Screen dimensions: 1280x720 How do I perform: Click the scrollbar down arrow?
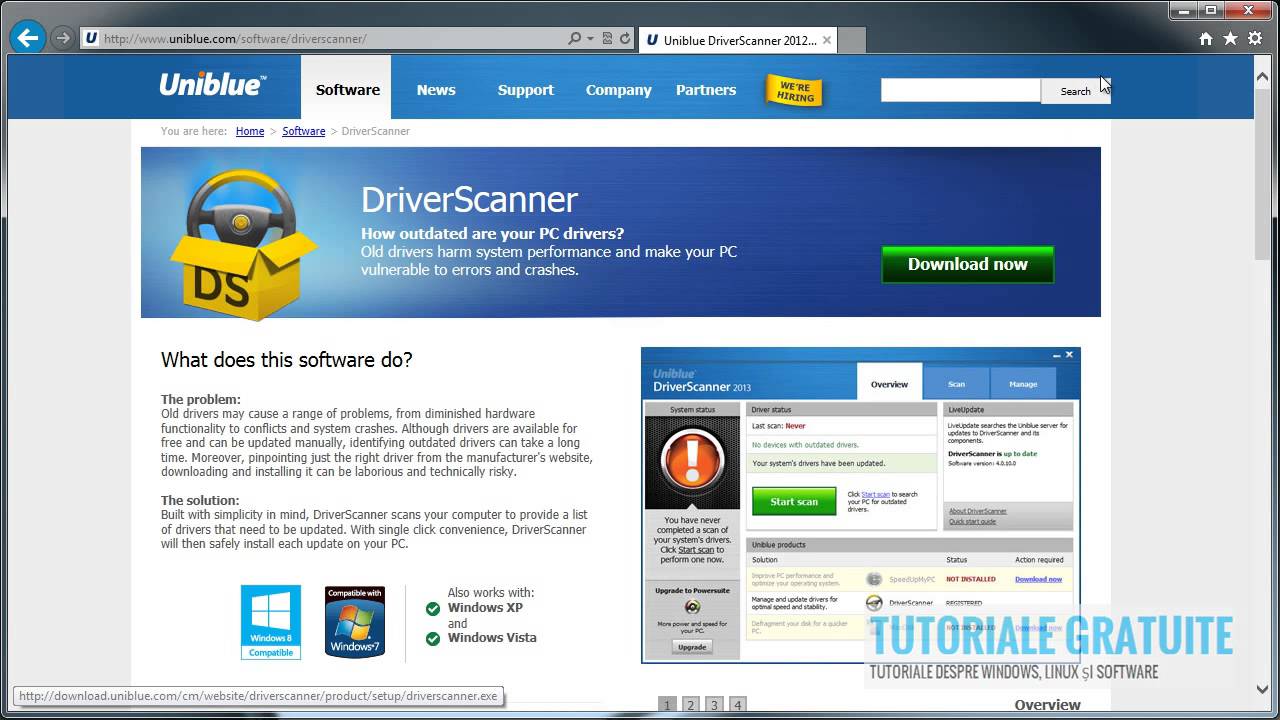point(1263,689)
